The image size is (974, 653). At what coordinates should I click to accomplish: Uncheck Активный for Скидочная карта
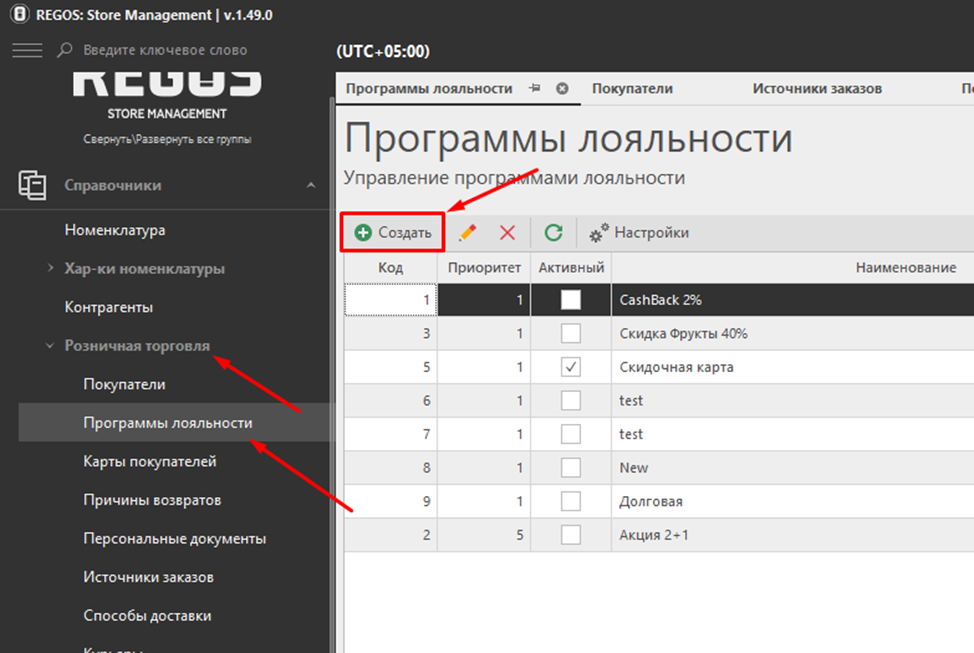click(571, 367)
